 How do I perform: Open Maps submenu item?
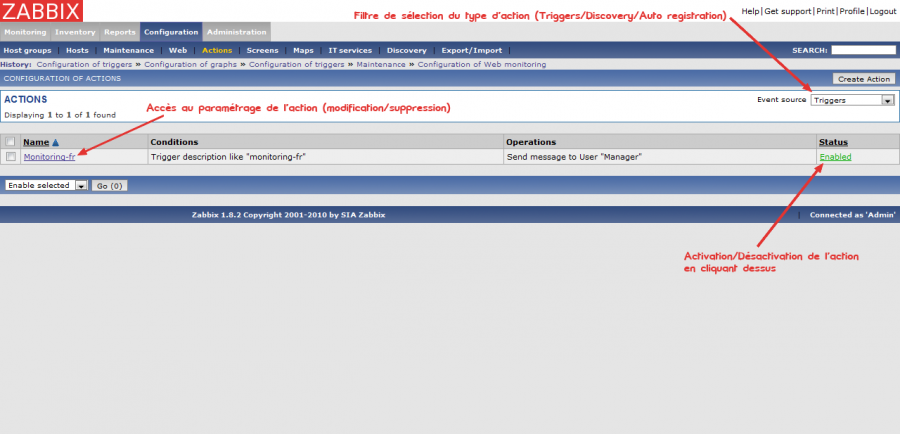pyautogui.click(x=303, y=51)
